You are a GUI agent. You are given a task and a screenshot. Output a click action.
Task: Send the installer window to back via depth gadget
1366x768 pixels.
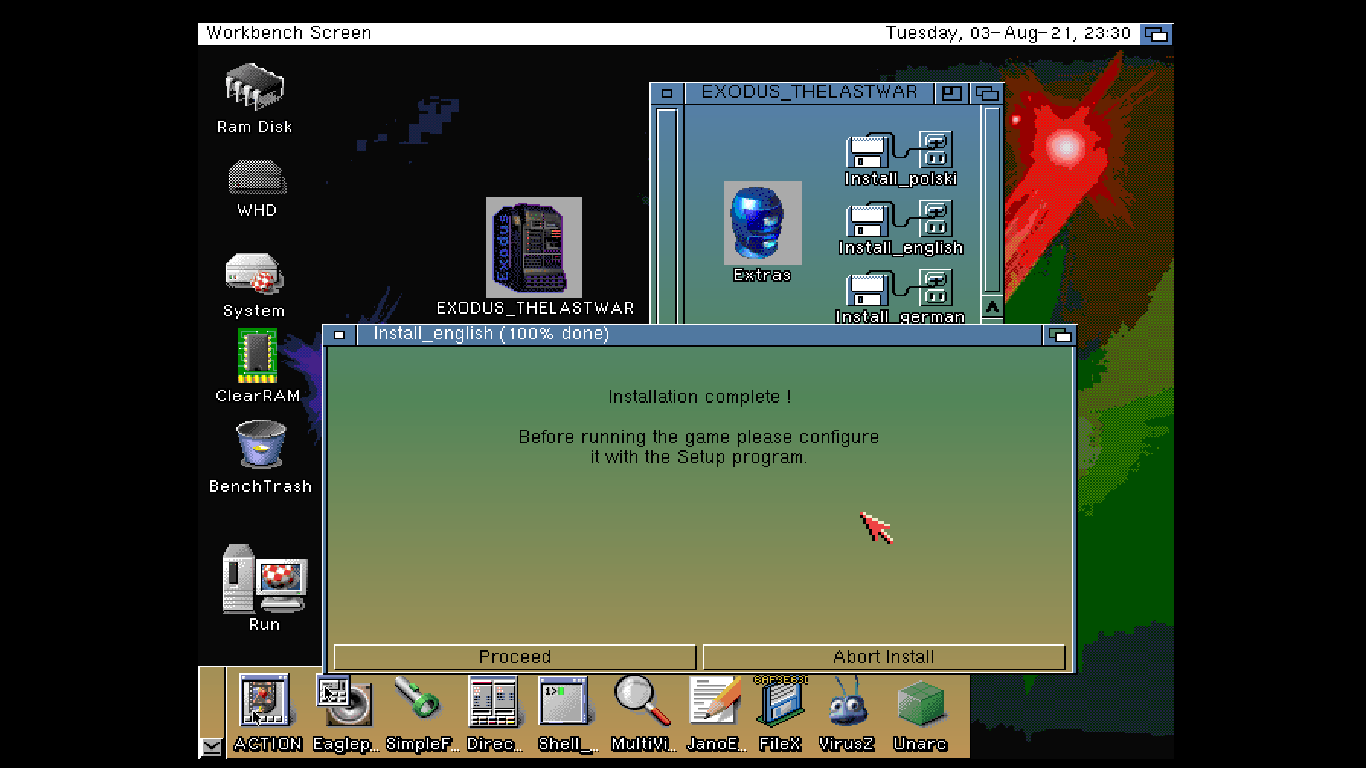pyautogui.click(x=1060, y=335)
